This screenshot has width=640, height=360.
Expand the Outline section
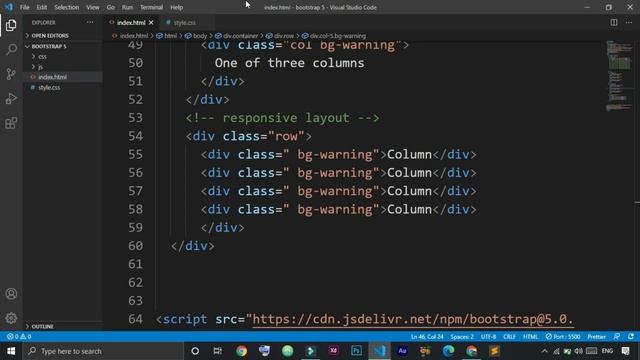[x=62, y=327]
